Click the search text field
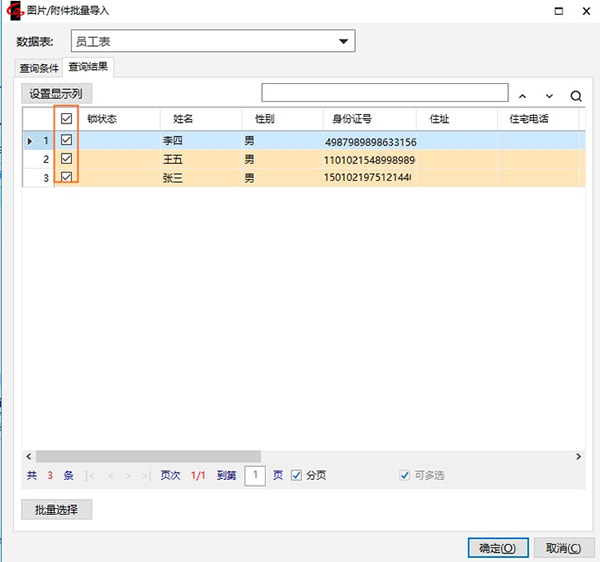Image resolution: width=600 pixels, height=562 pixels. click(x=383, y=93)
